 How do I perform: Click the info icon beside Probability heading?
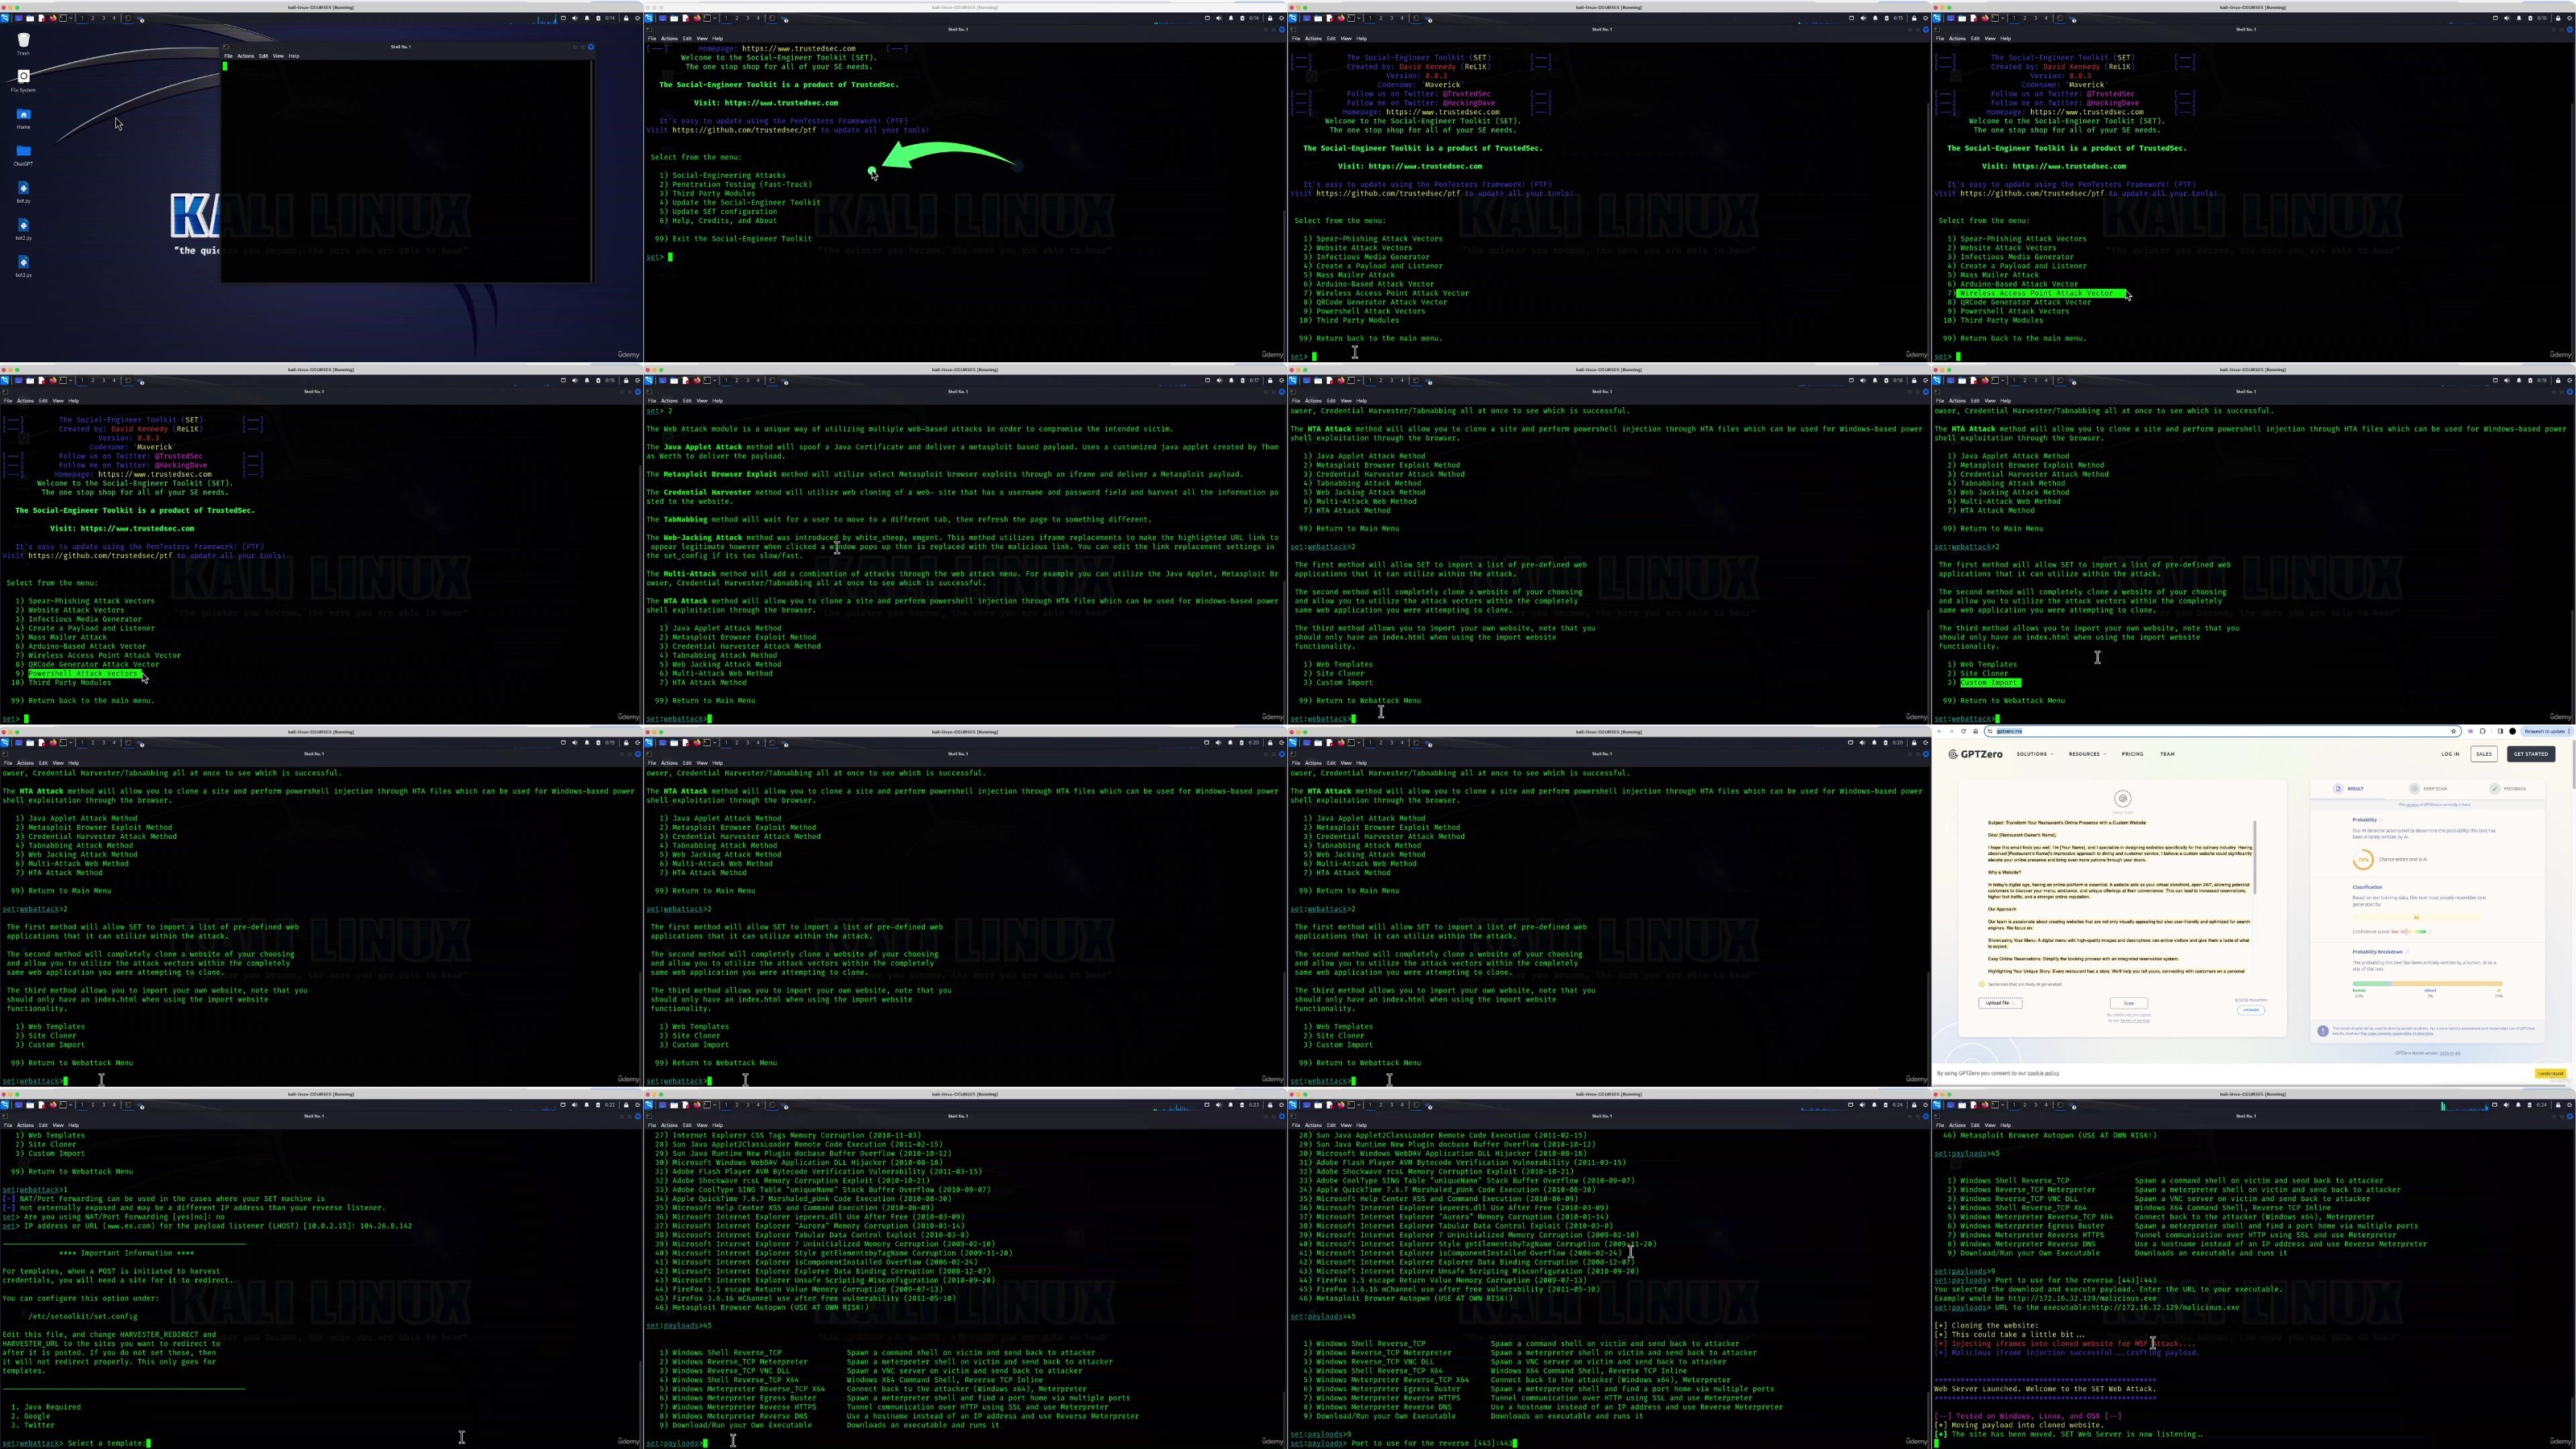(2380, 820)
